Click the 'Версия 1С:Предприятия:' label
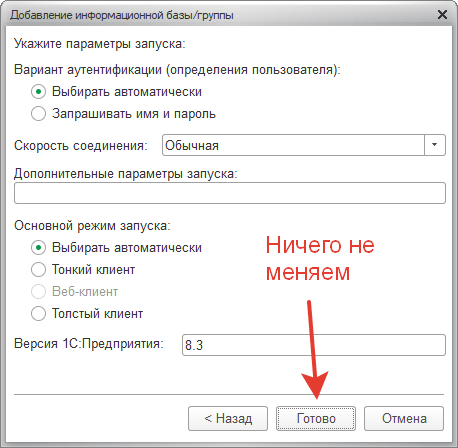458x448 pixels. point(89,343)
